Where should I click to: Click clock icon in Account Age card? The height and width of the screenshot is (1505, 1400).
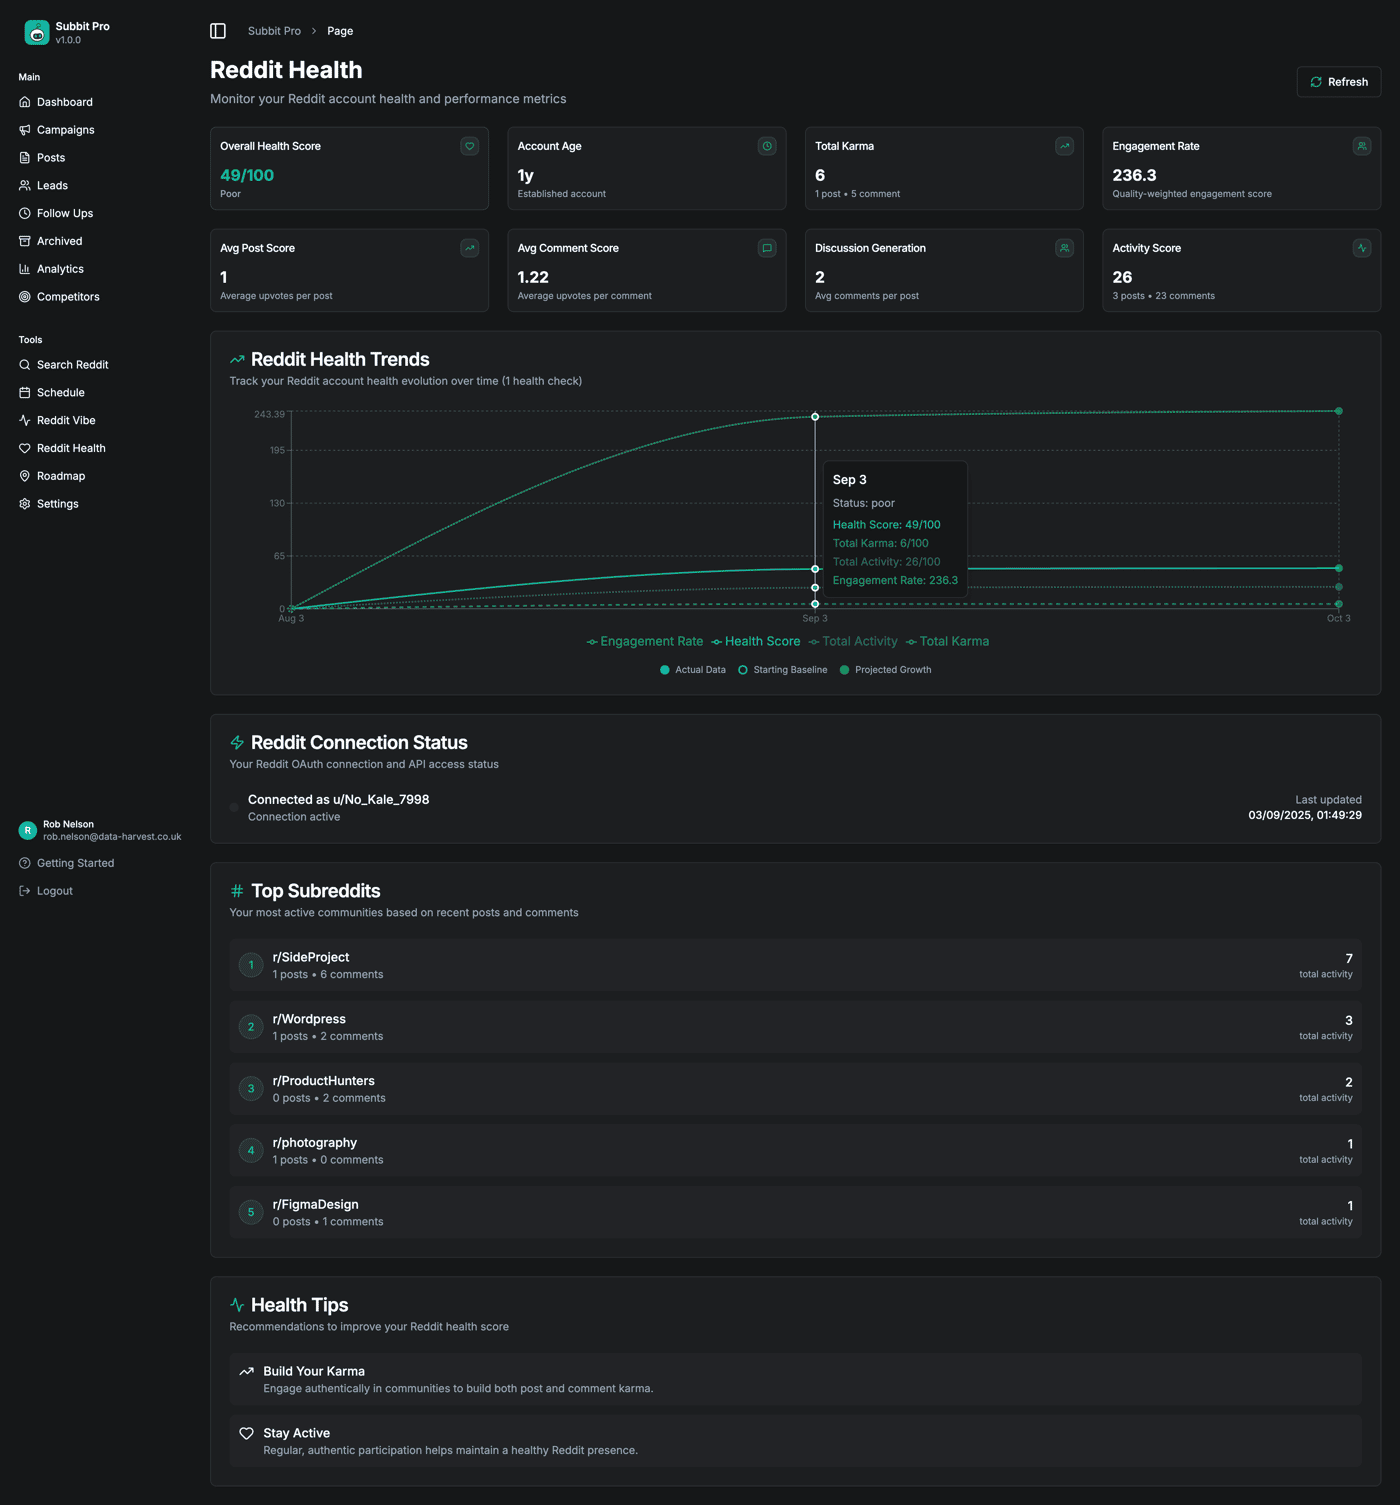click(x=767, y=146)
